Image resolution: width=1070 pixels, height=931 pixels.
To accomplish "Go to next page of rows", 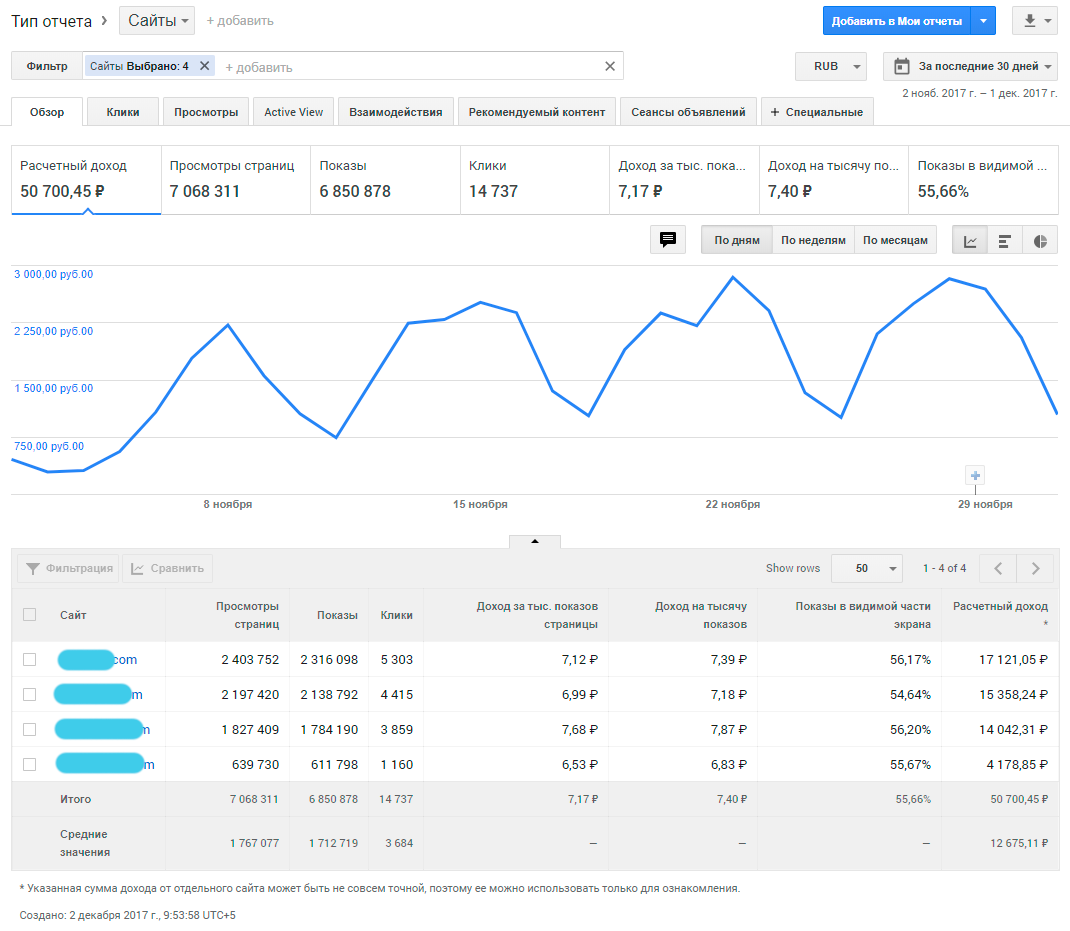I will click(1035, 568).
